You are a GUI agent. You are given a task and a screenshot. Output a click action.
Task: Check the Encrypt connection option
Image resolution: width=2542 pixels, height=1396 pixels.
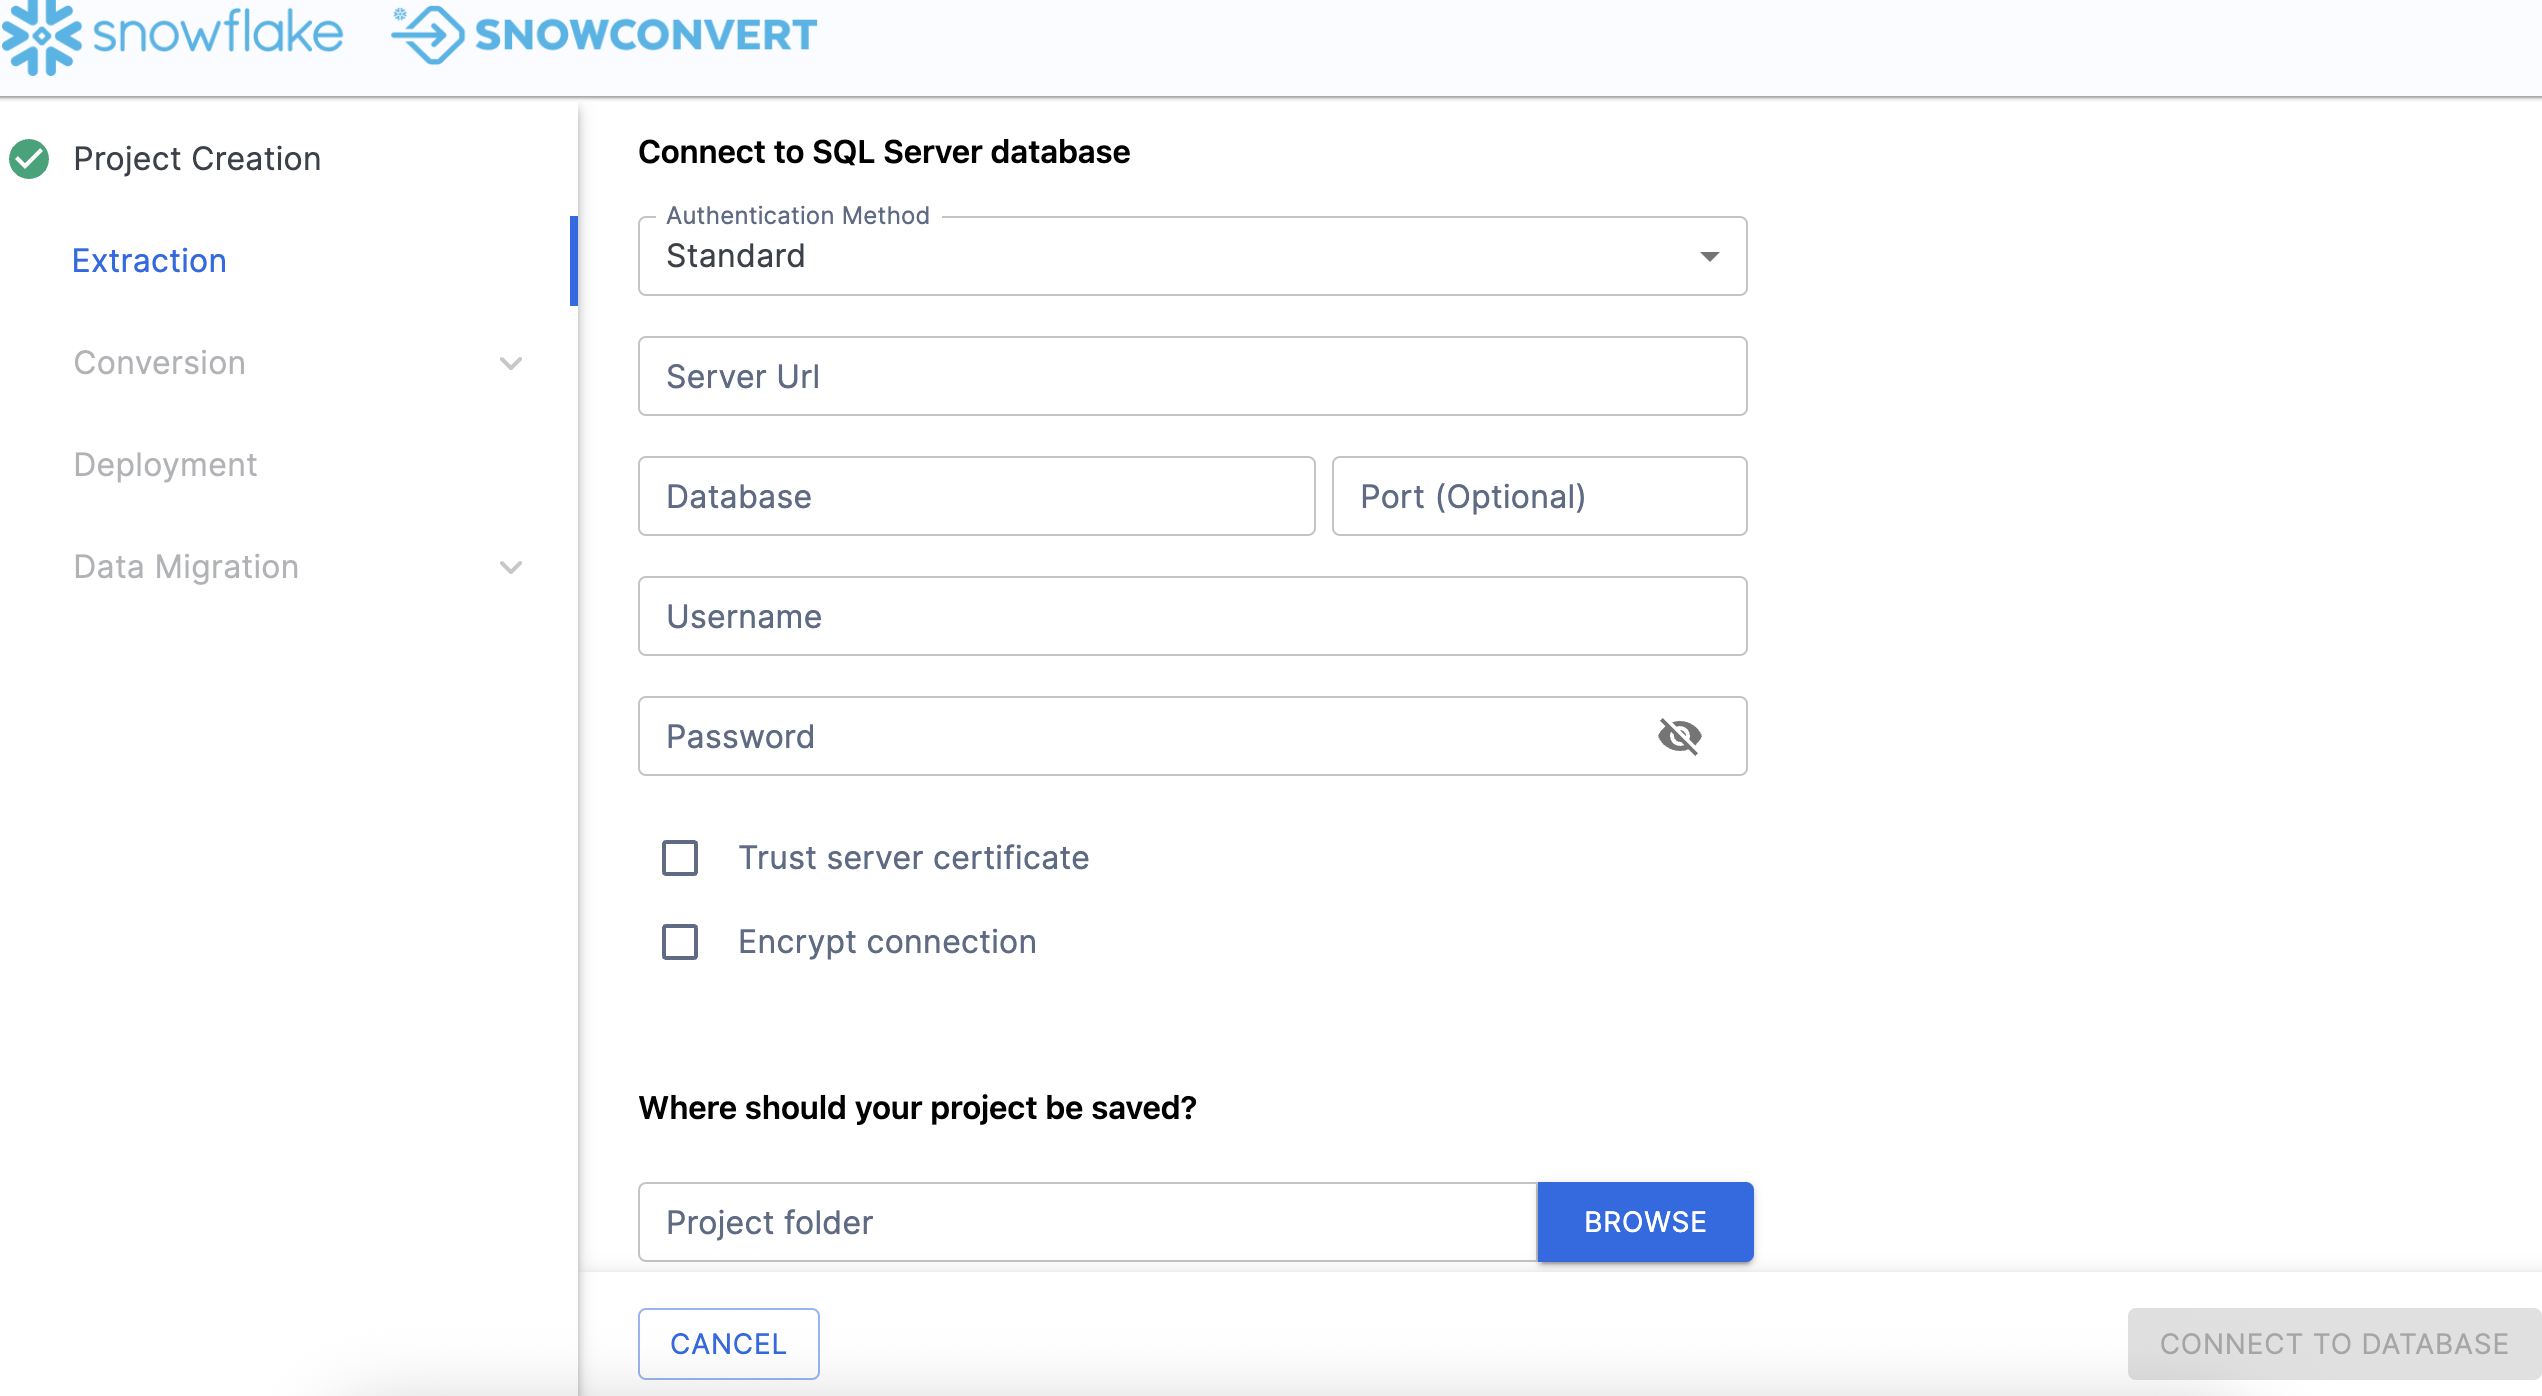[680, 942]
